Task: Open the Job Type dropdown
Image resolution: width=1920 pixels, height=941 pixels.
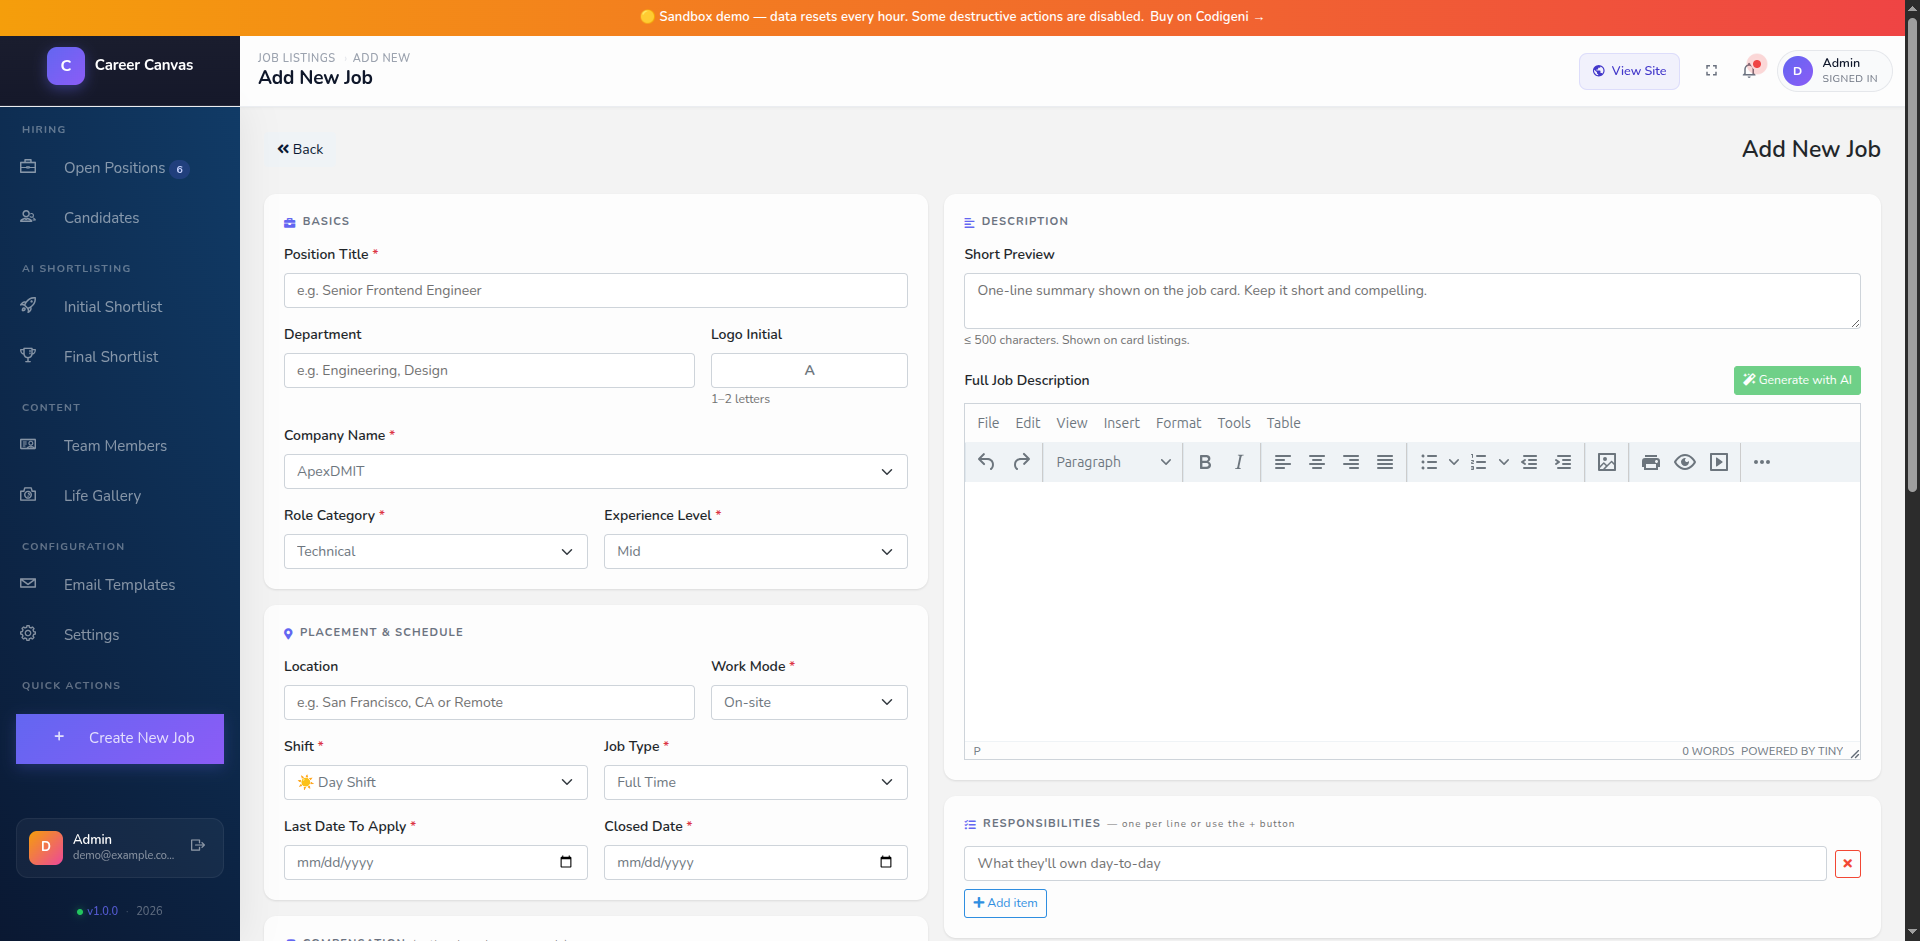Action: pos(756,783)
